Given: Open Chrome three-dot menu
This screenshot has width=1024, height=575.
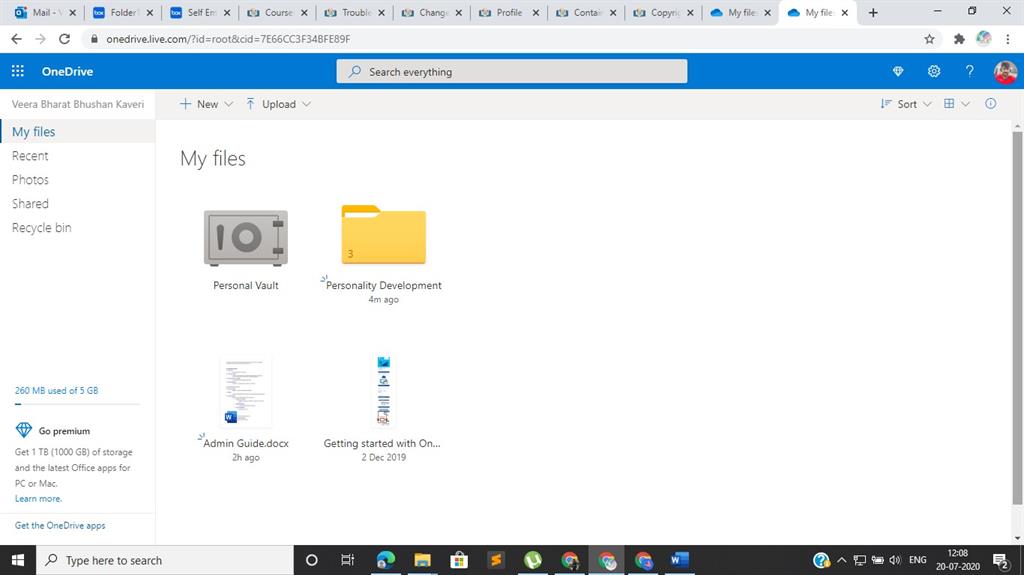Looking at the screenshot, I should click(x=1008, y=39).
